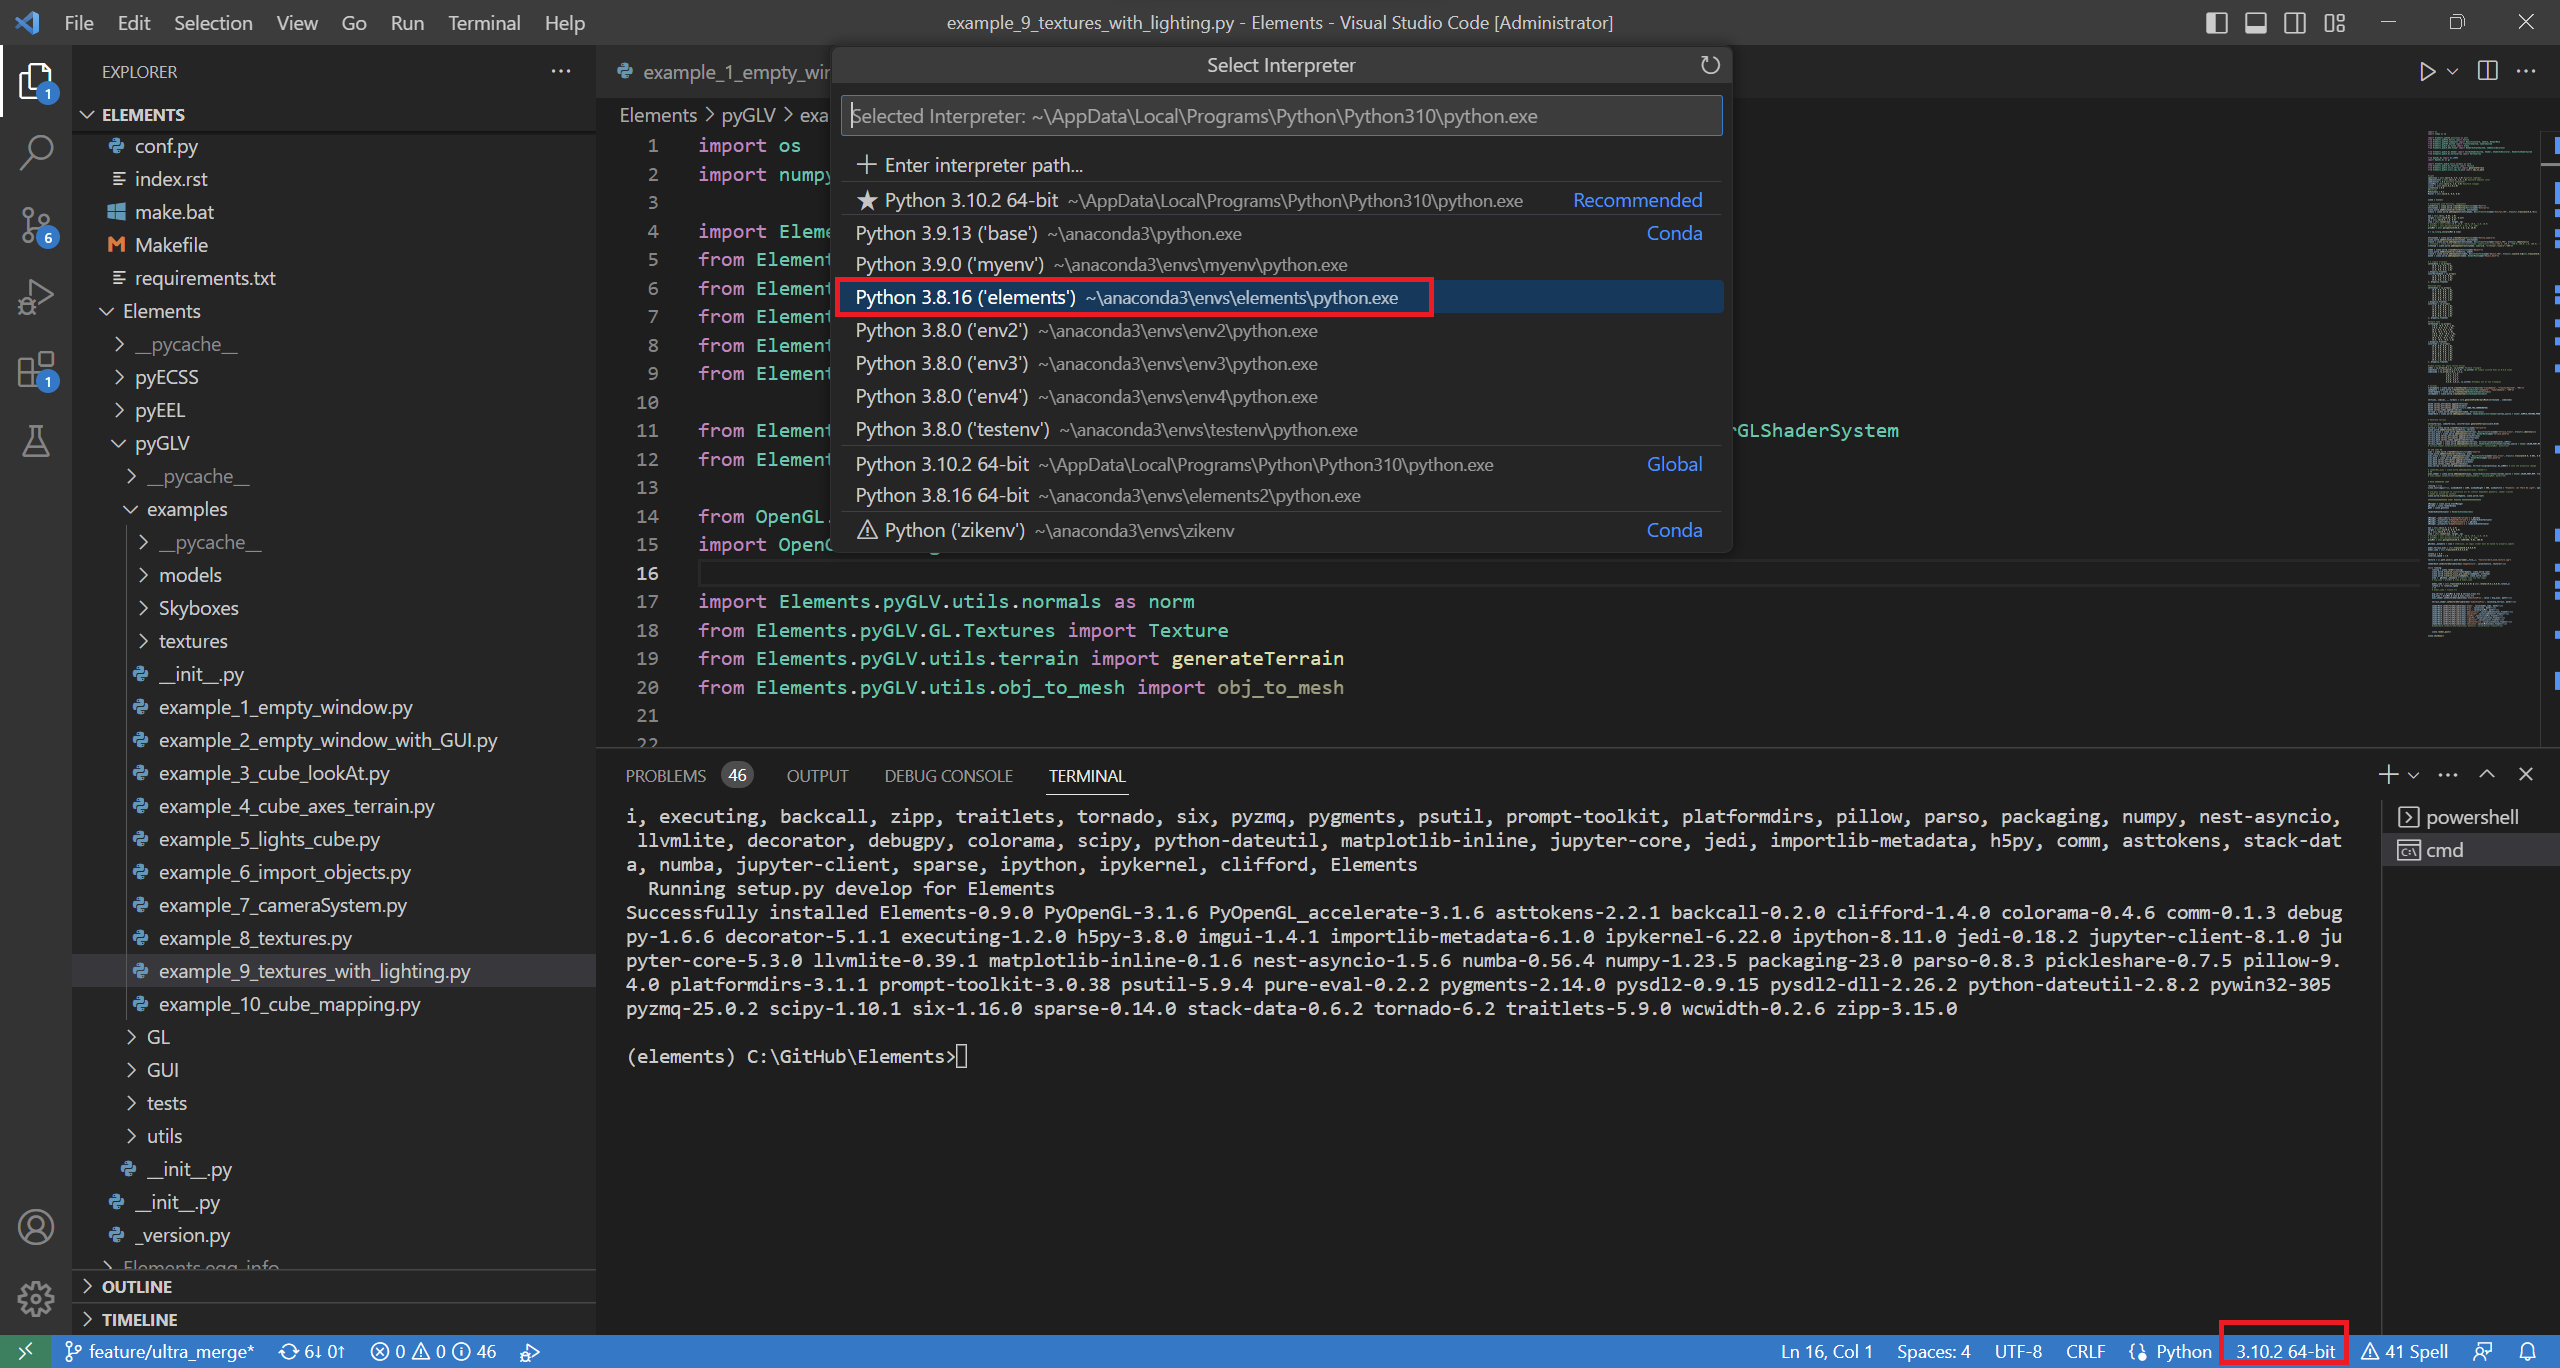Open the File menu

(79, 23)
